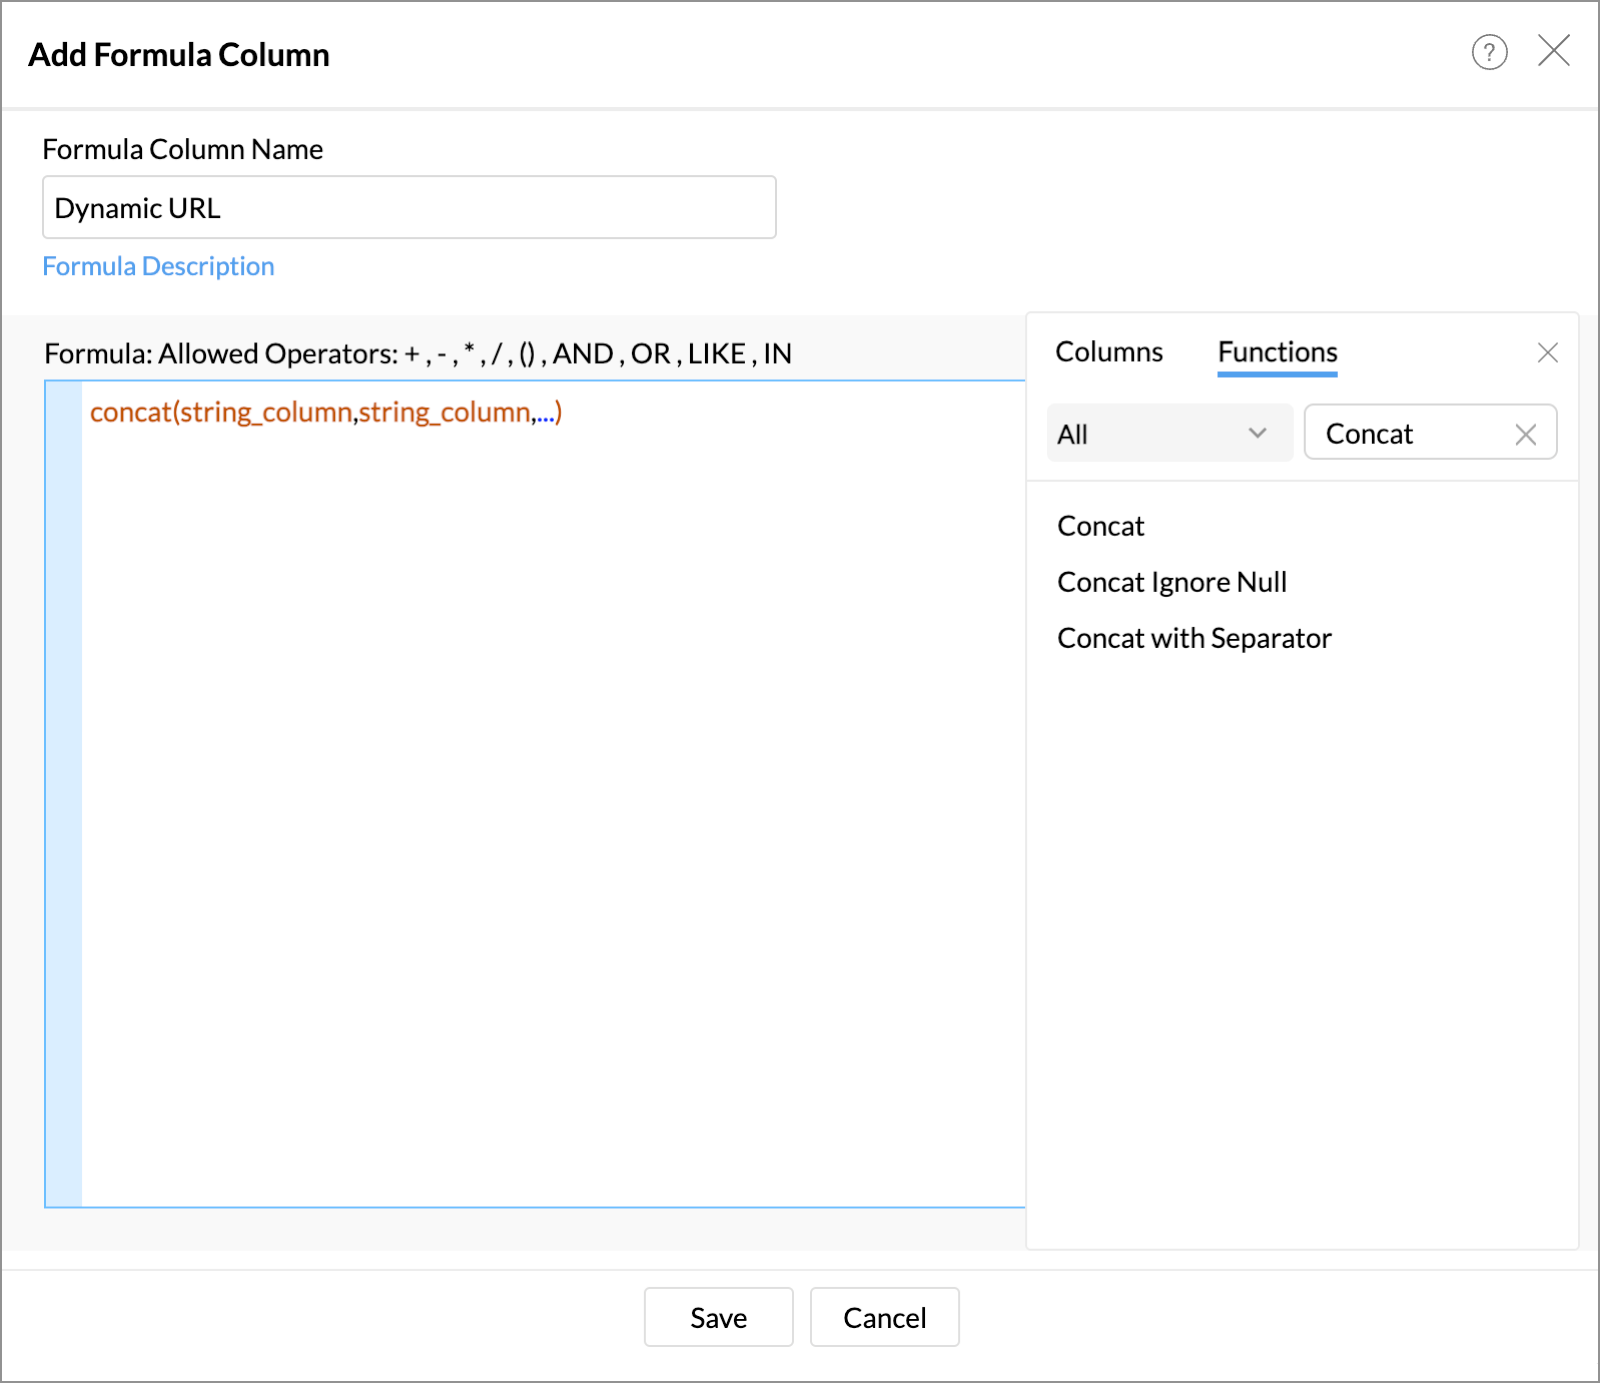1600x1383 pixels.
Task: Click the Formula Description link
Action: [158, 266]
